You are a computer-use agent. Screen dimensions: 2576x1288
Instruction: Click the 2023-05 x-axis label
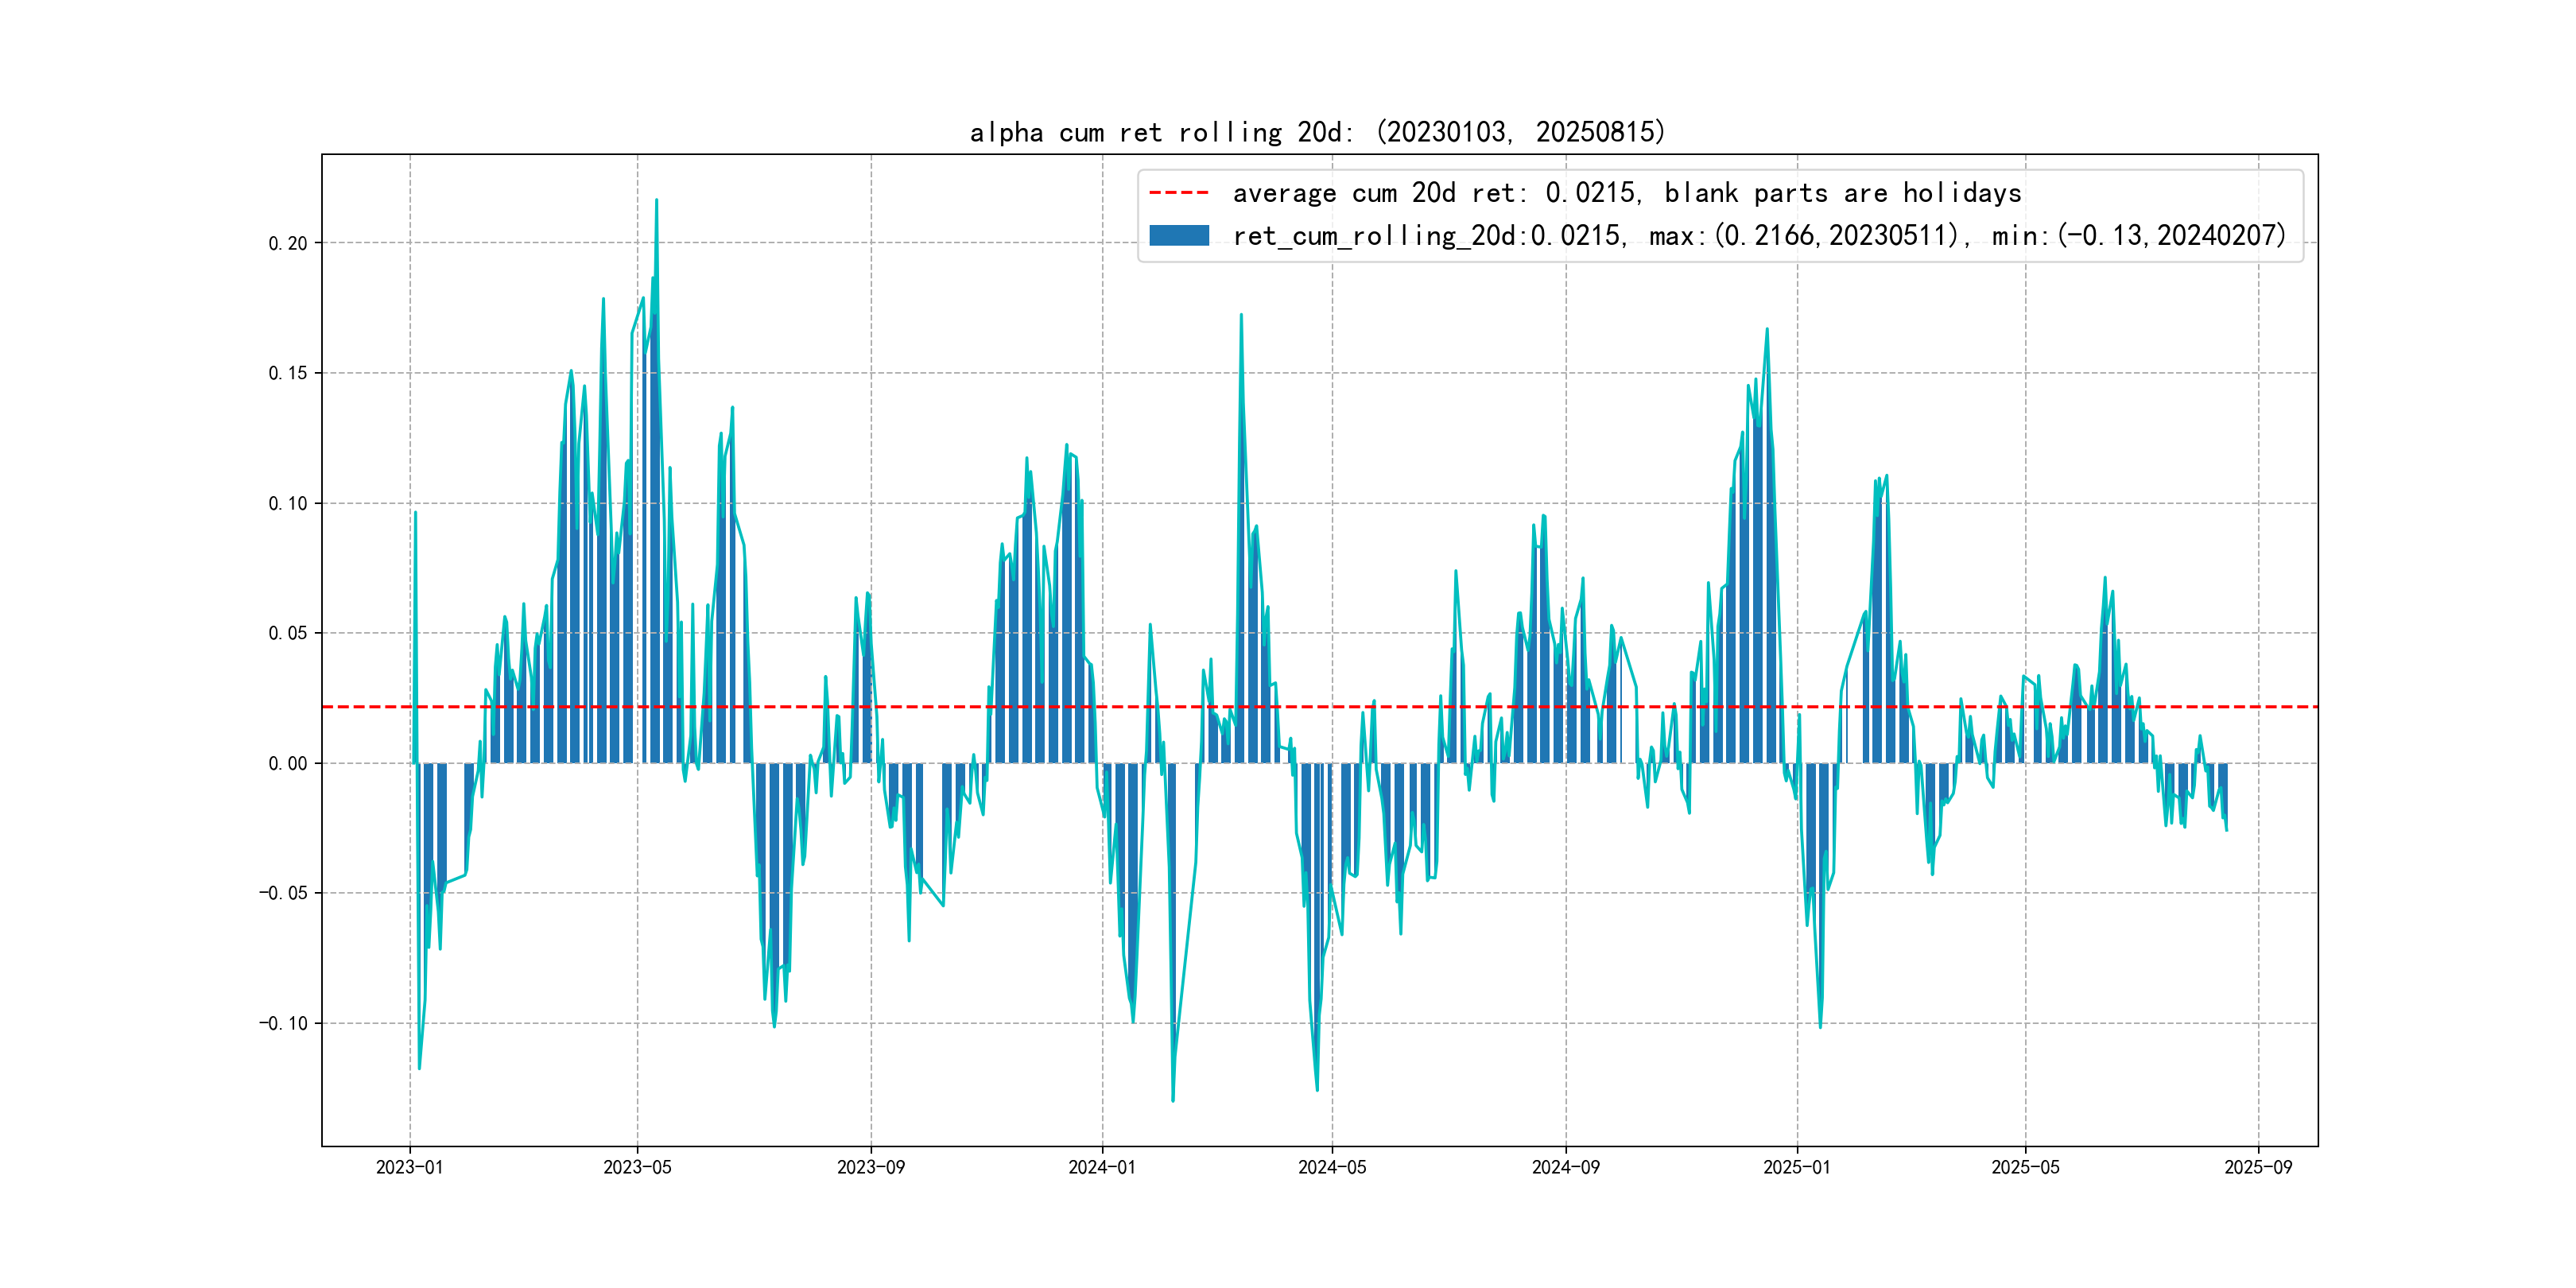[x=637, y=1167]
